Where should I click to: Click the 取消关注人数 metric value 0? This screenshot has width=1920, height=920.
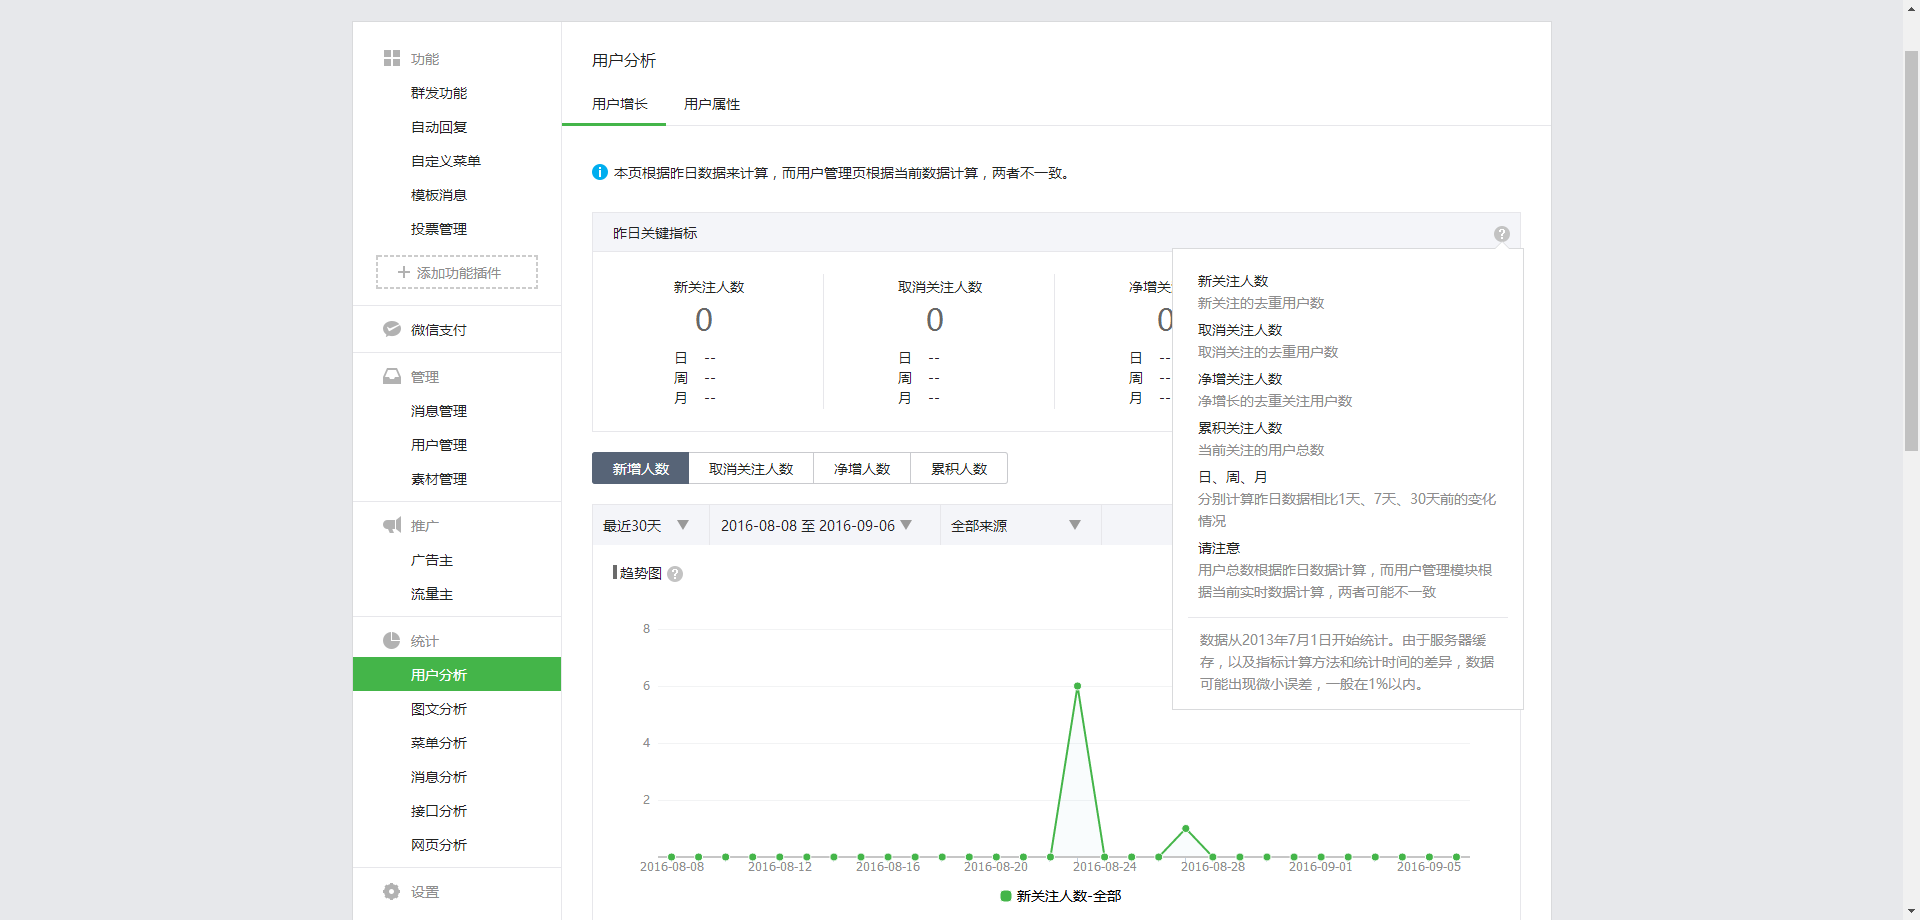click(935, 320)
